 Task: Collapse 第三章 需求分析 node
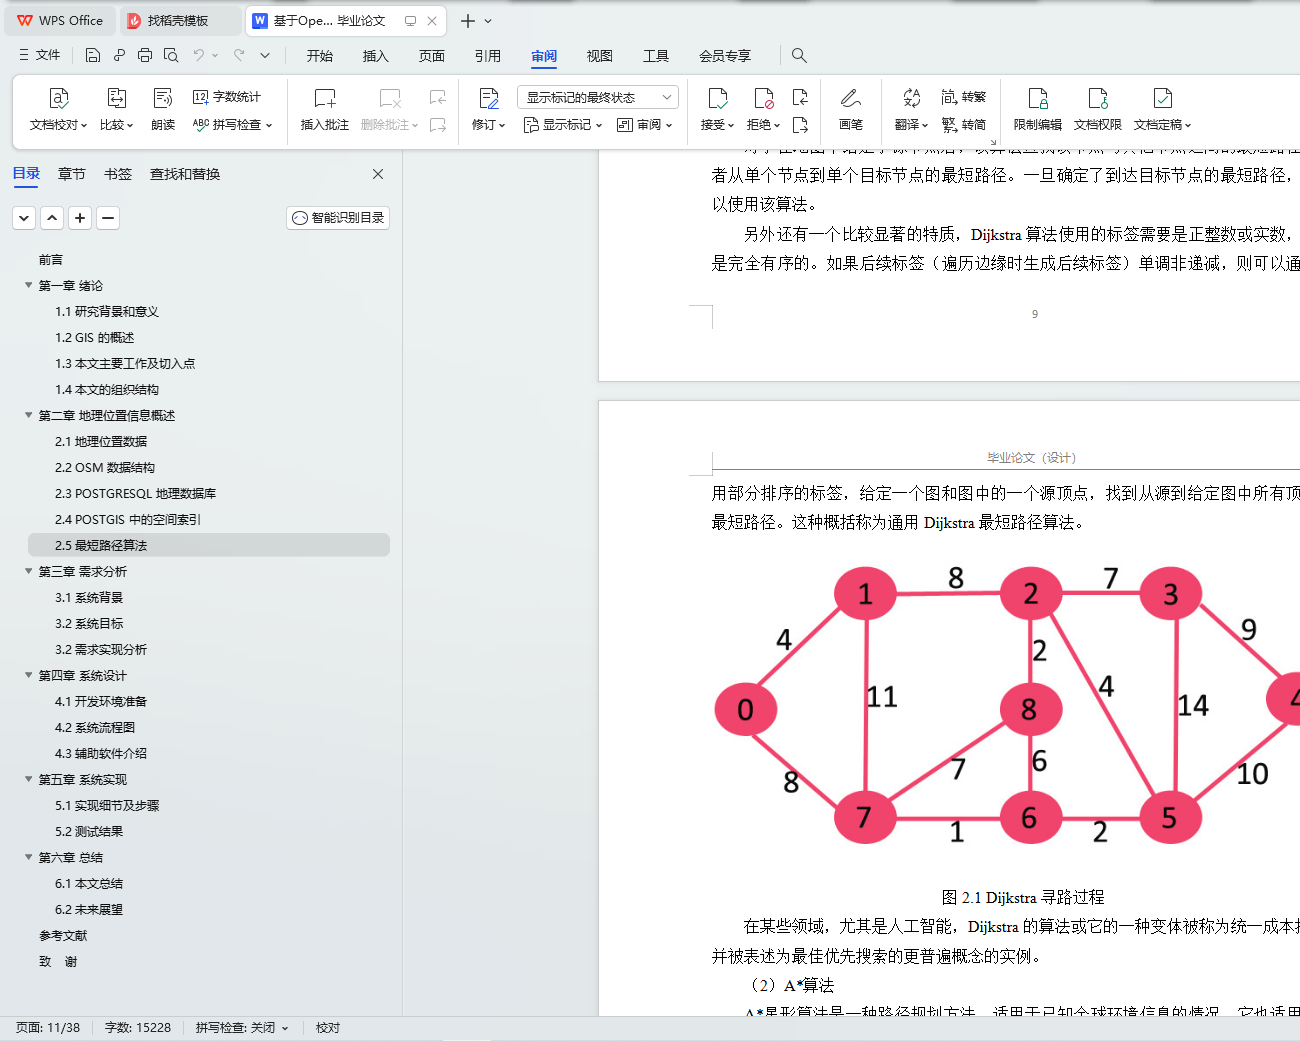(x=29, y=572)
